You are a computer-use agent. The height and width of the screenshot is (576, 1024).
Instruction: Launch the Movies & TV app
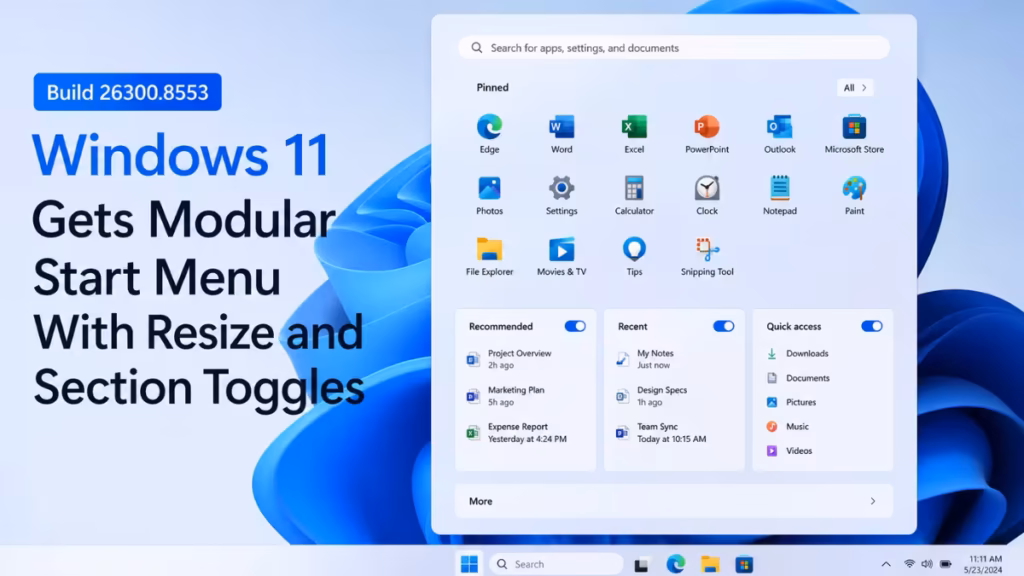coord(562,256)
